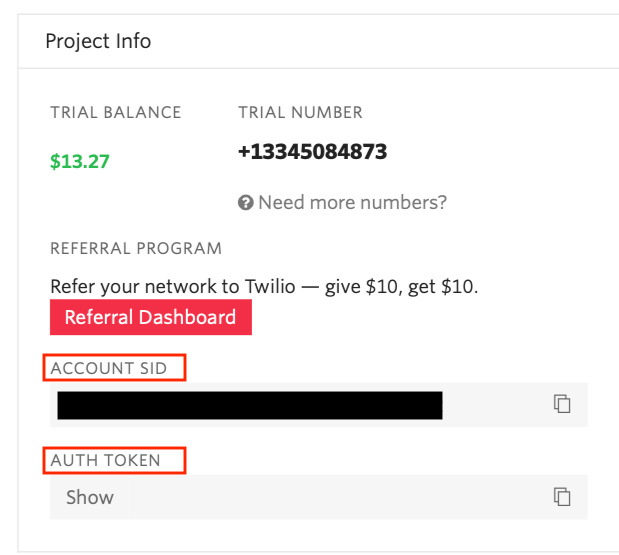Click the 'Need more numbers?' link

click(352, 202)
